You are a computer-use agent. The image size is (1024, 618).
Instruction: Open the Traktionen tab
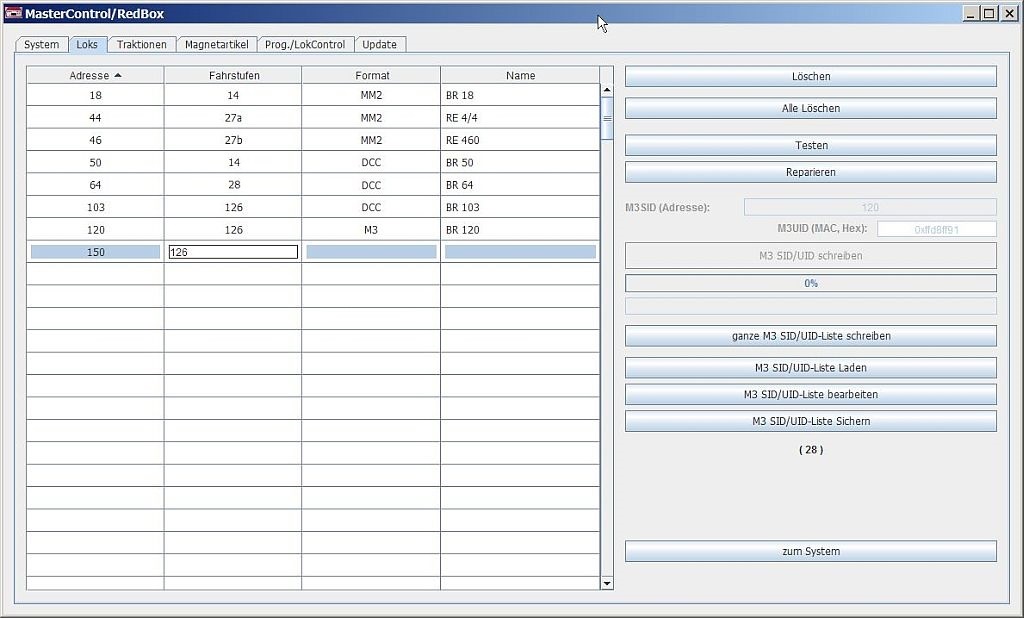pyautogui.click(x=142, y=45)
